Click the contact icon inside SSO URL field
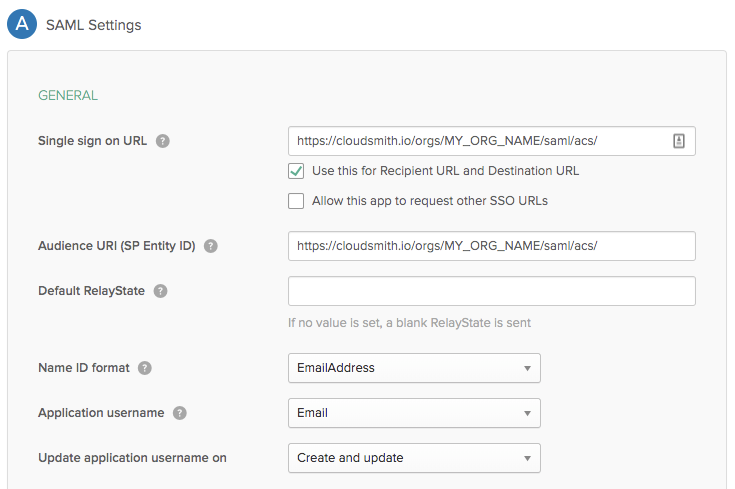The image size is (735, 489). click(x=679, y=142)
